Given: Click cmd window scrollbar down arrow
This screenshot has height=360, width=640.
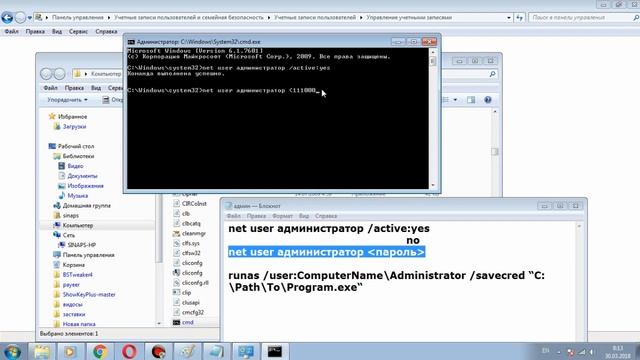Looking at the screenshot, I should pyautogui.click(x=433, y=185).
